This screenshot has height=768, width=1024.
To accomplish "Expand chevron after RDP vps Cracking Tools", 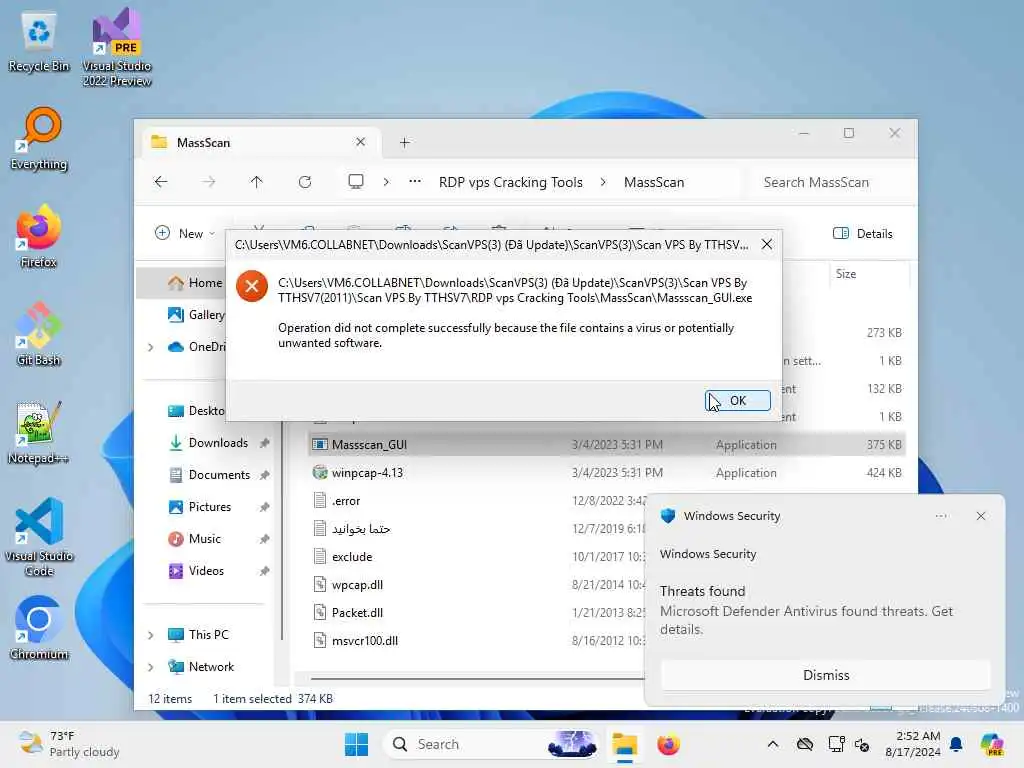I will click(603, 182).
